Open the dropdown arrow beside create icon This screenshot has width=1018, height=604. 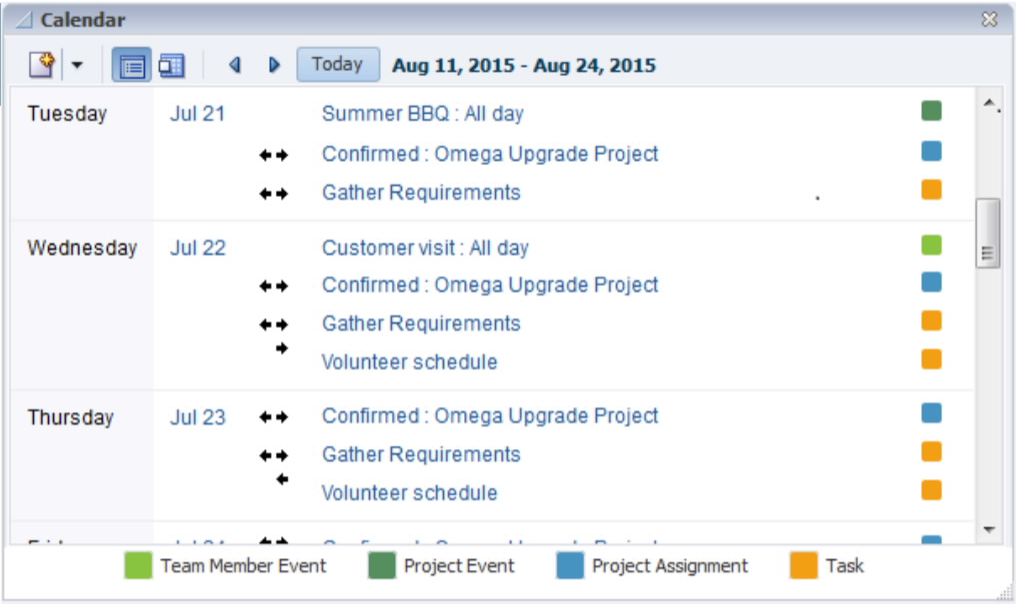[77, 66]
